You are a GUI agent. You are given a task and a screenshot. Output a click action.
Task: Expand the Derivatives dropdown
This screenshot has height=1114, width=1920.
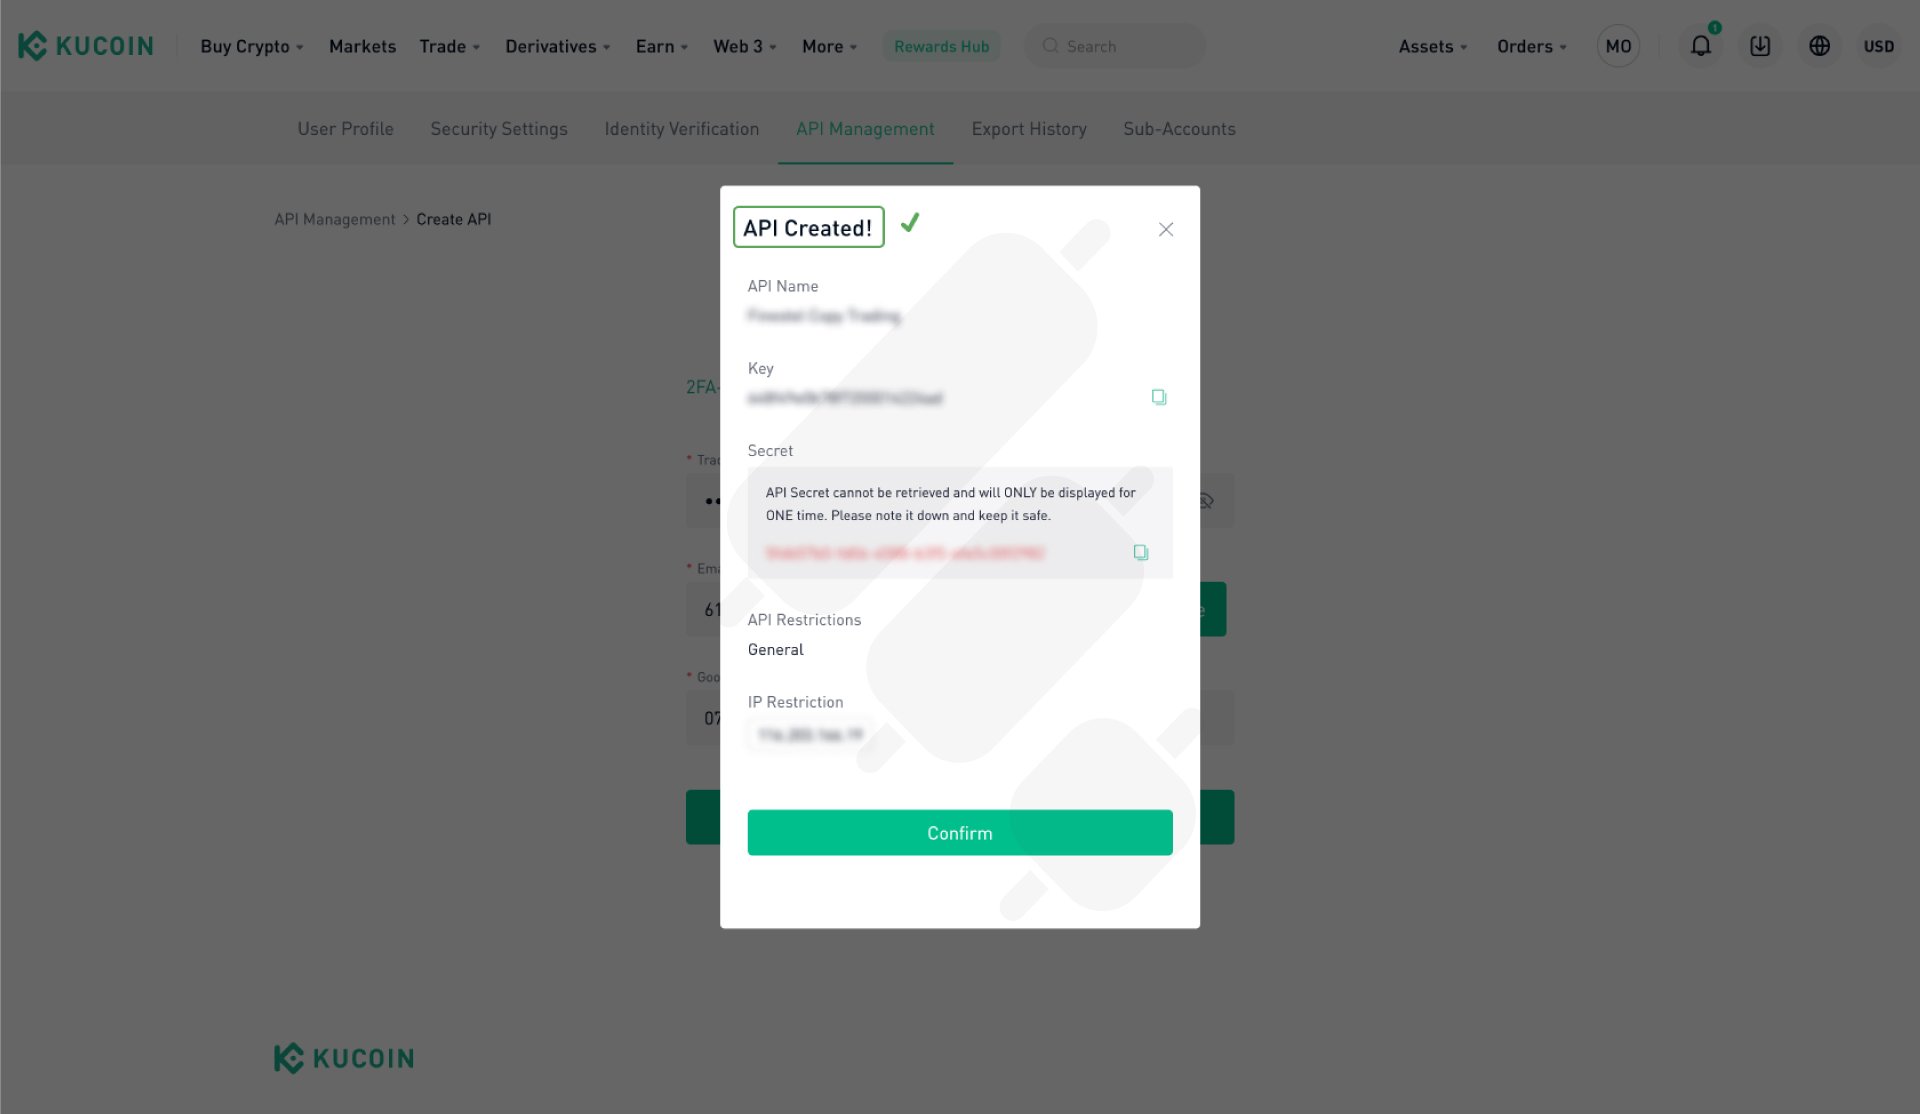pyautogui.click(x=557, y=46)
